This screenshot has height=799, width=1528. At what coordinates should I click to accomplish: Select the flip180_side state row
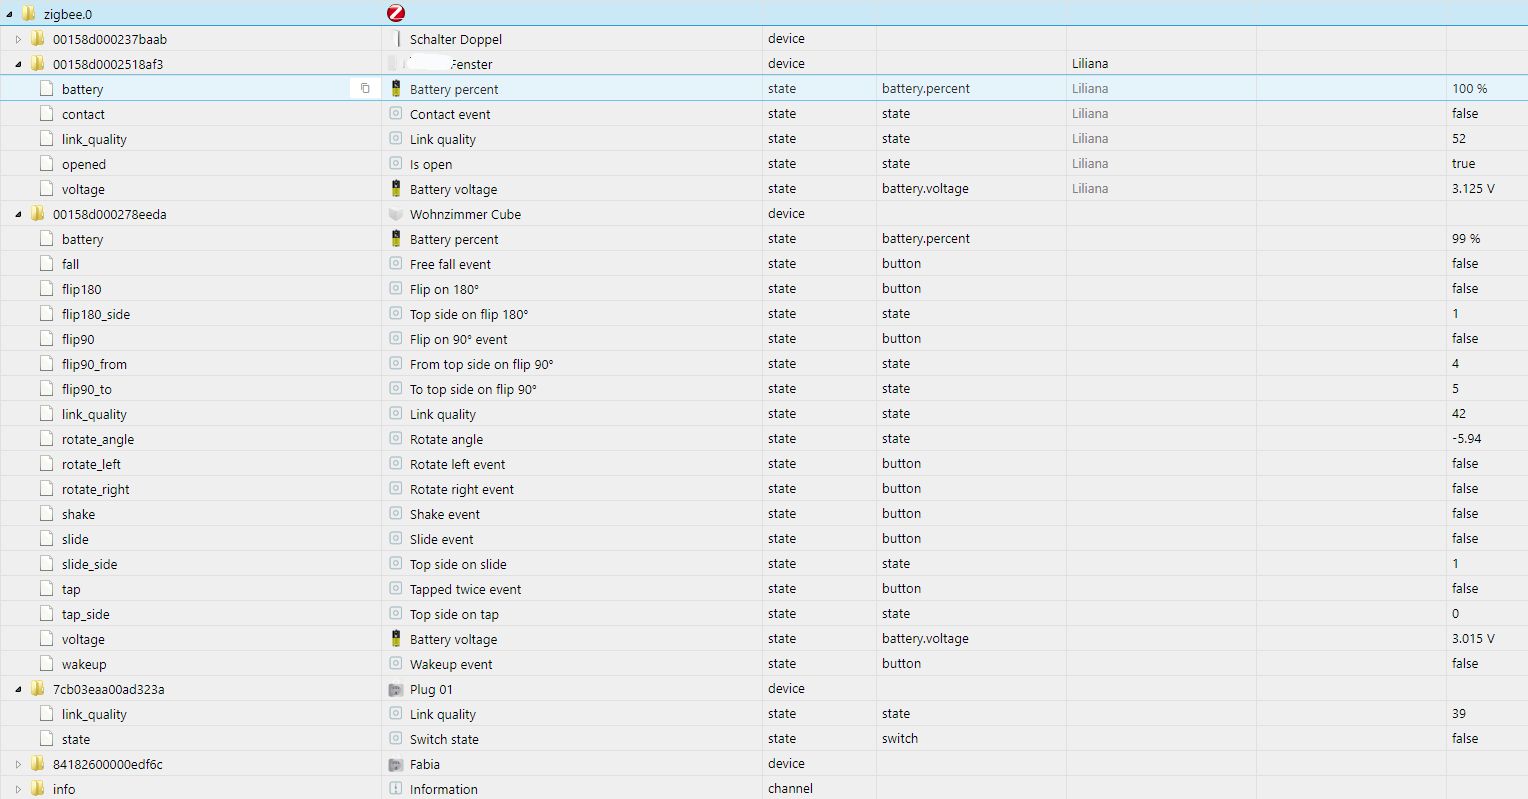coord(764,313)
